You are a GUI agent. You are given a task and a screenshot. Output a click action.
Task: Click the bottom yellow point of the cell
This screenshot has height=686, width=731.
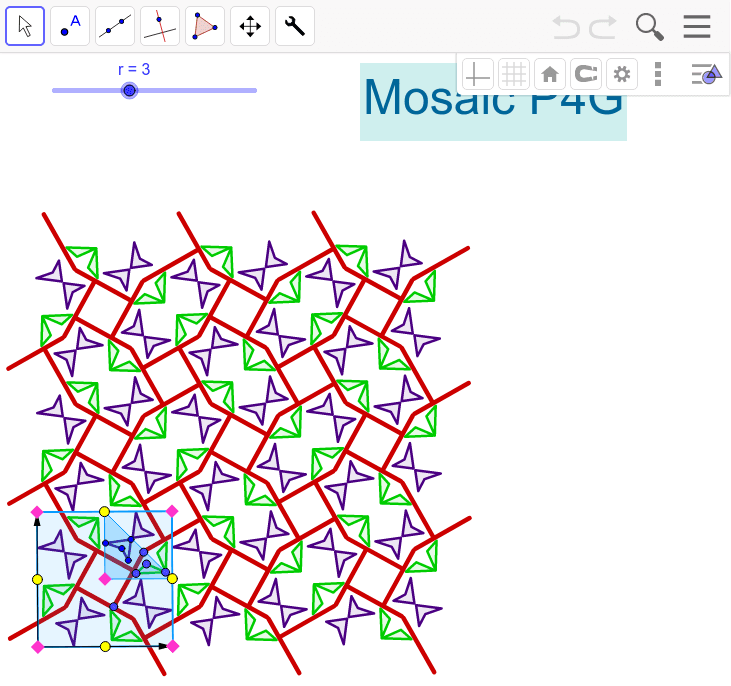[x=105, y=646]
